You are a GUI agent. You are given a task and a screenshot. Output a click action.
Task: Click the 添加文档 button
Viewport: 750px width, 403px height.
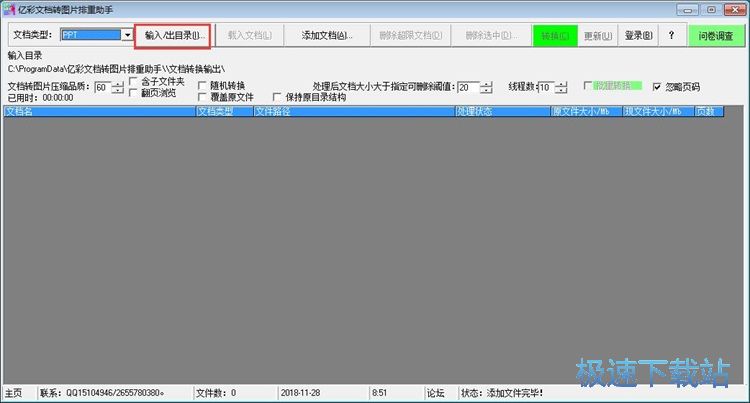[x=327, y=35]
